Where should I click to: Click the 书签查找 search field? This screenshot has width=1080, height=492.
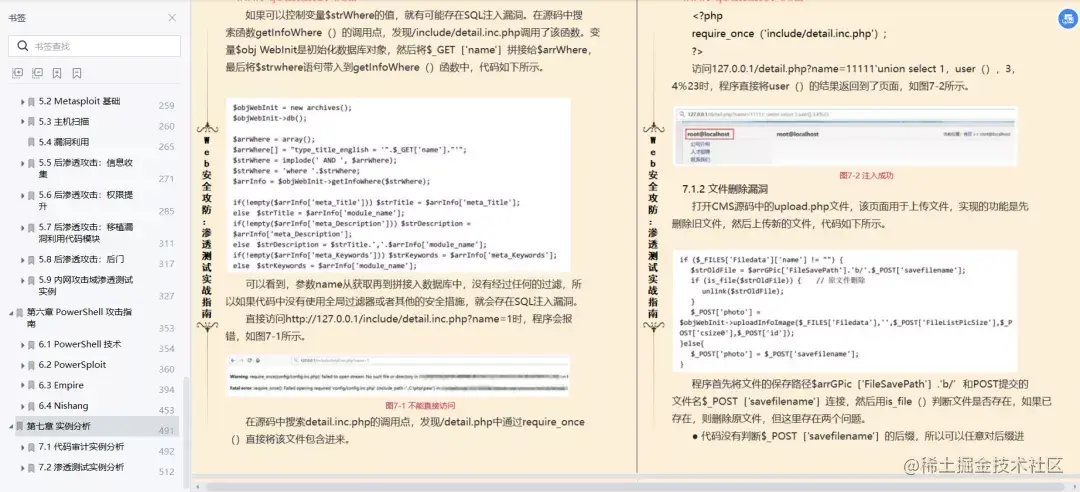tap(94, 46)
